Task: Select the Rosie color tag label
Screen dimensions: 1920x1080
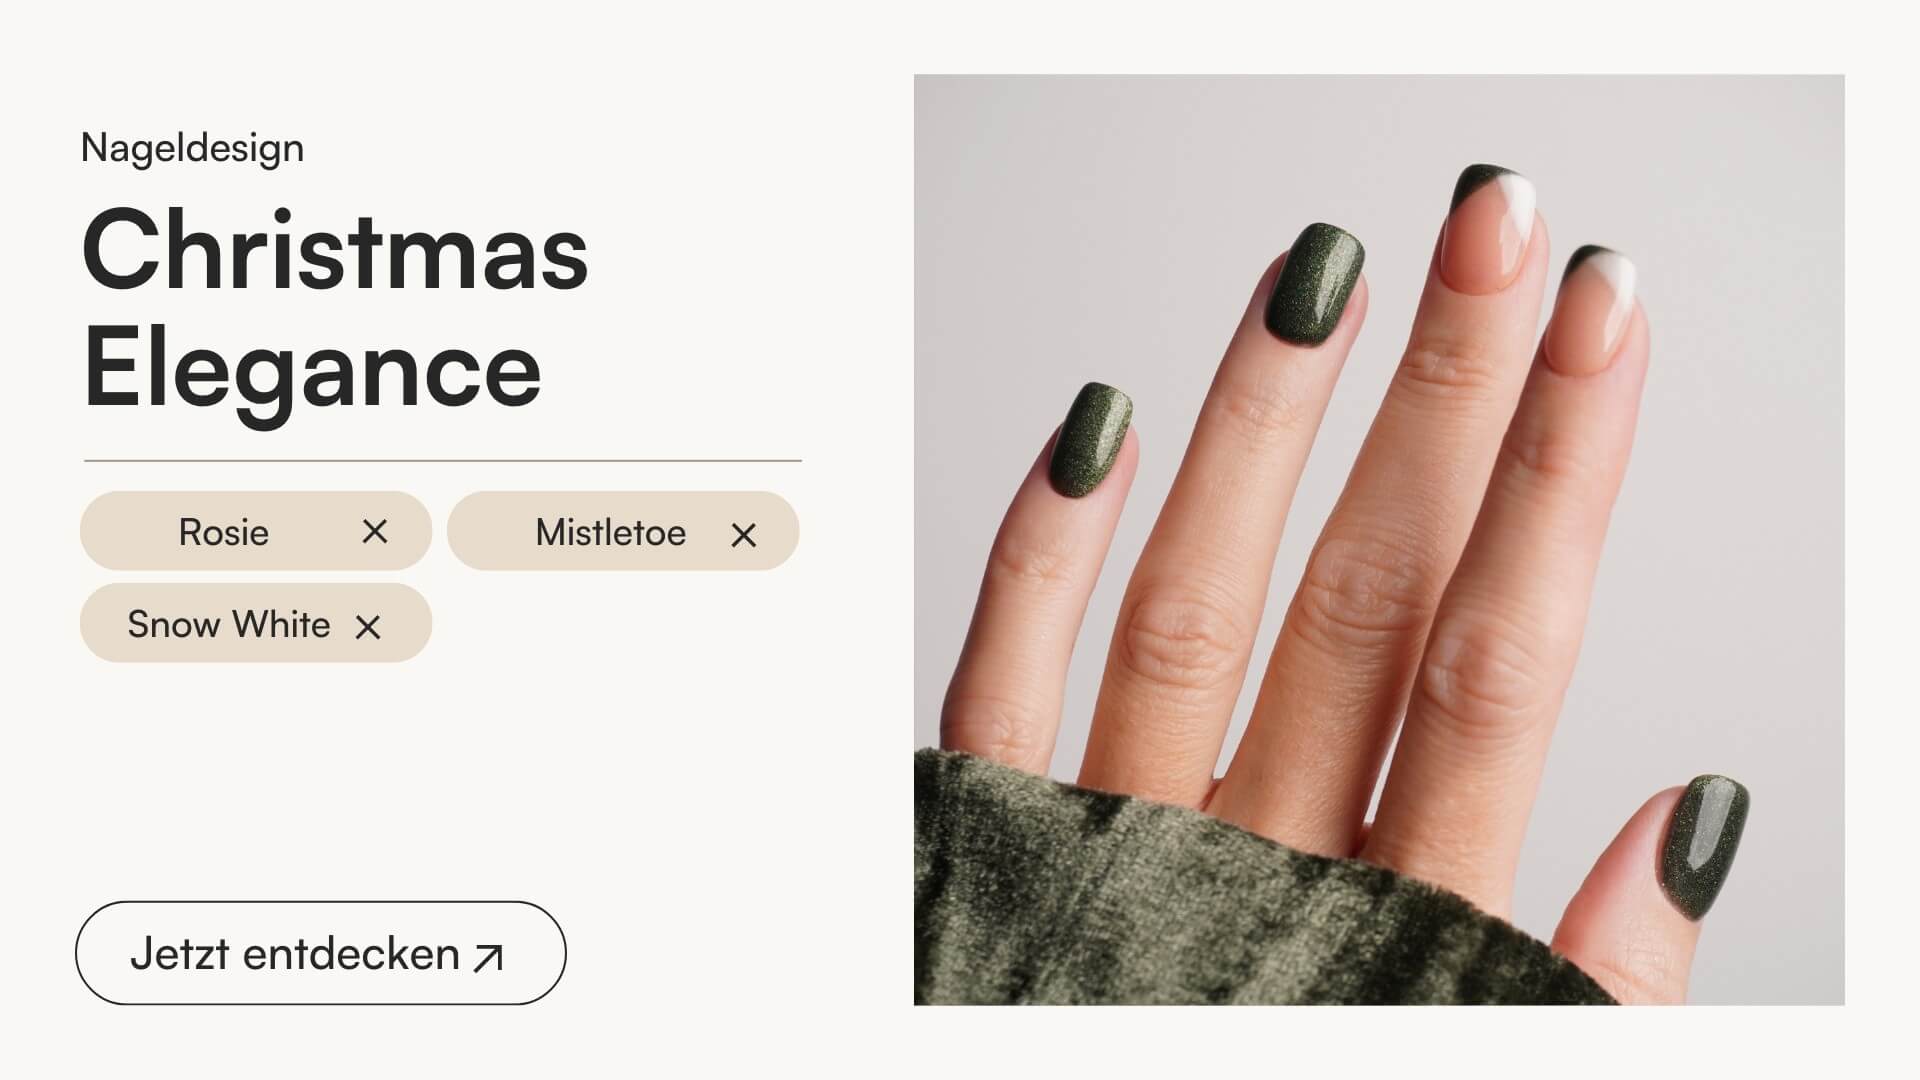Action: coord(223,532)
